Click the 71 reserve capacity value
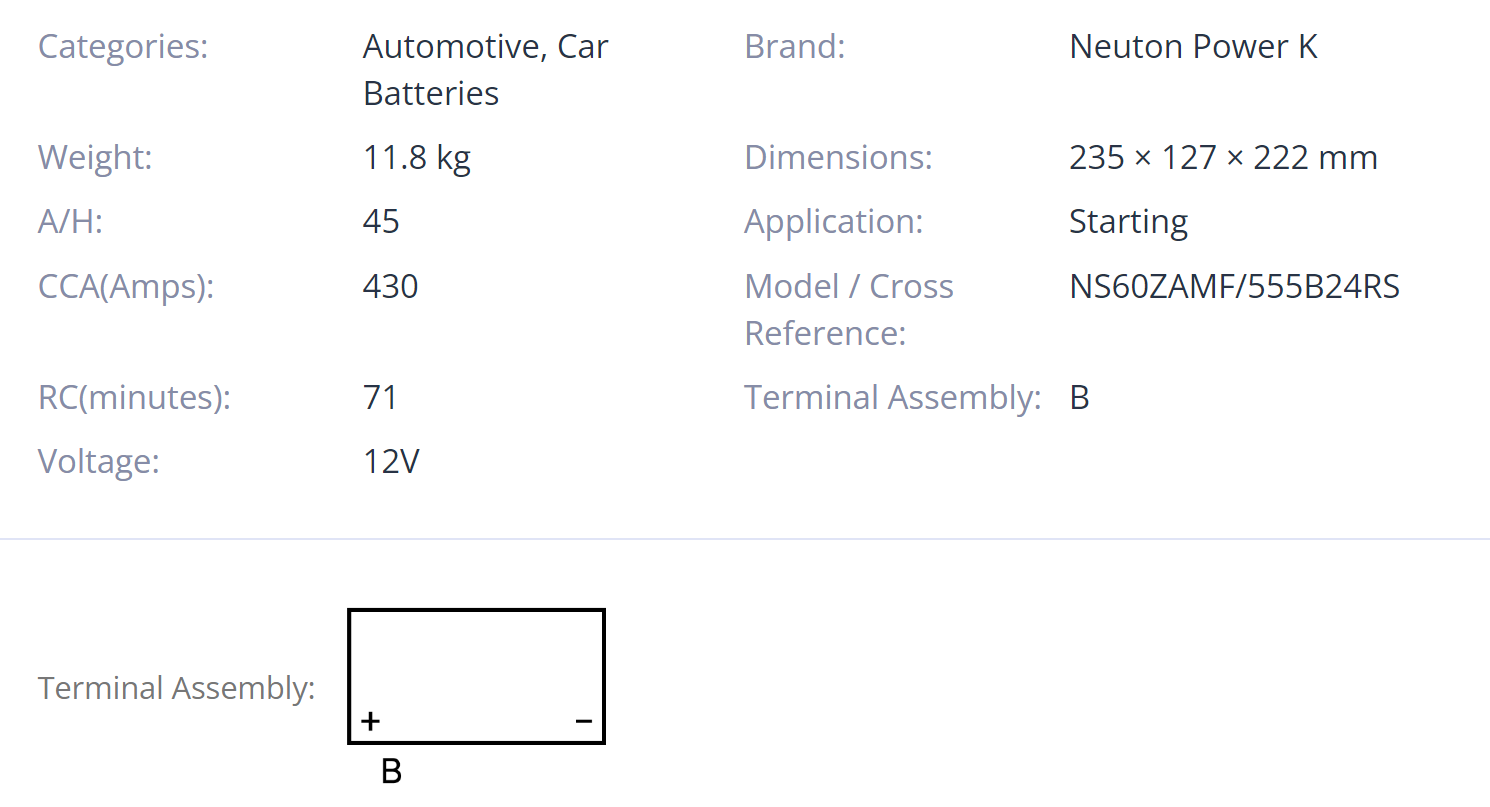 (x=380, y=398)
